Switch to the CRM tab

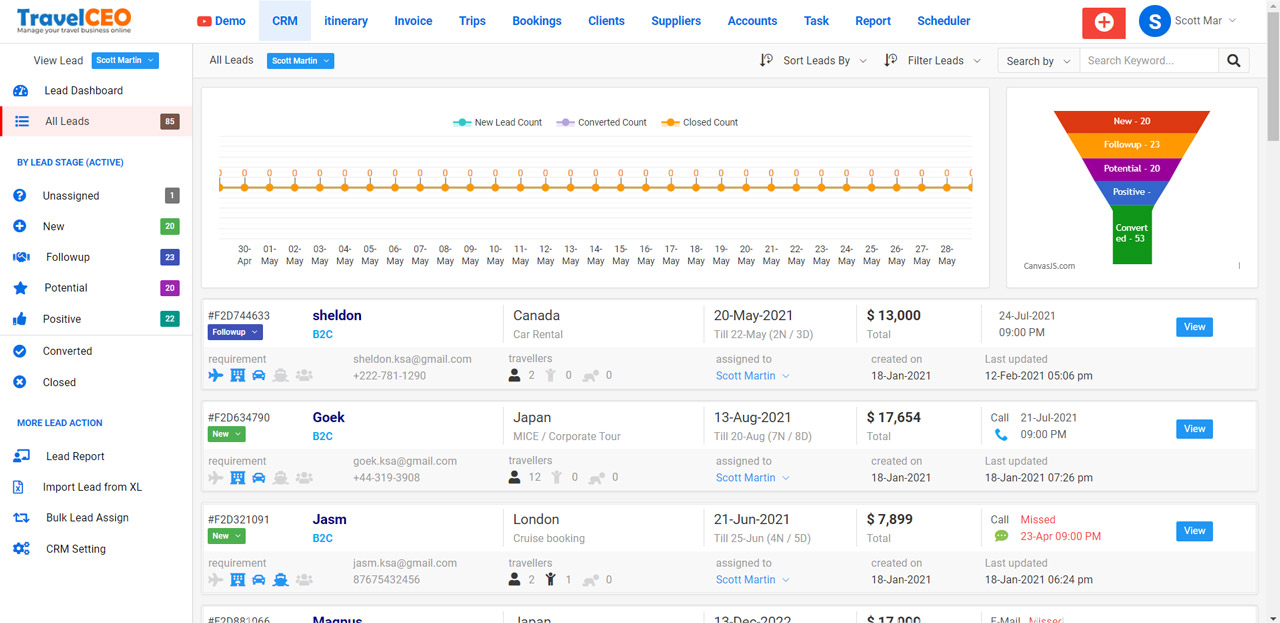[285, 21]
